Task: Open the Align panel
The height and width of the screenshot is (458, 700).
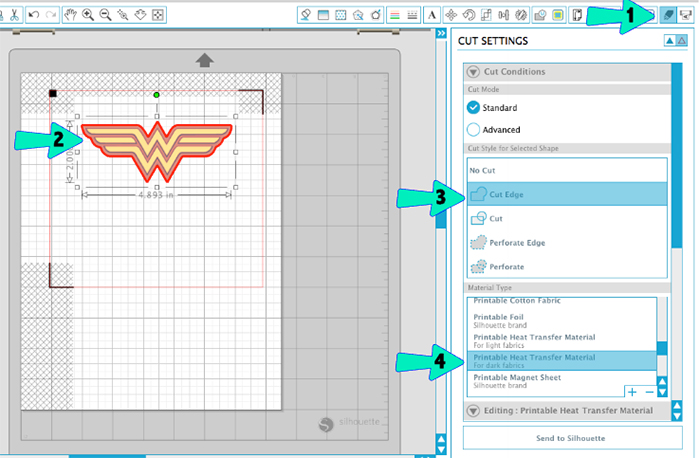Action: [504, 15]
